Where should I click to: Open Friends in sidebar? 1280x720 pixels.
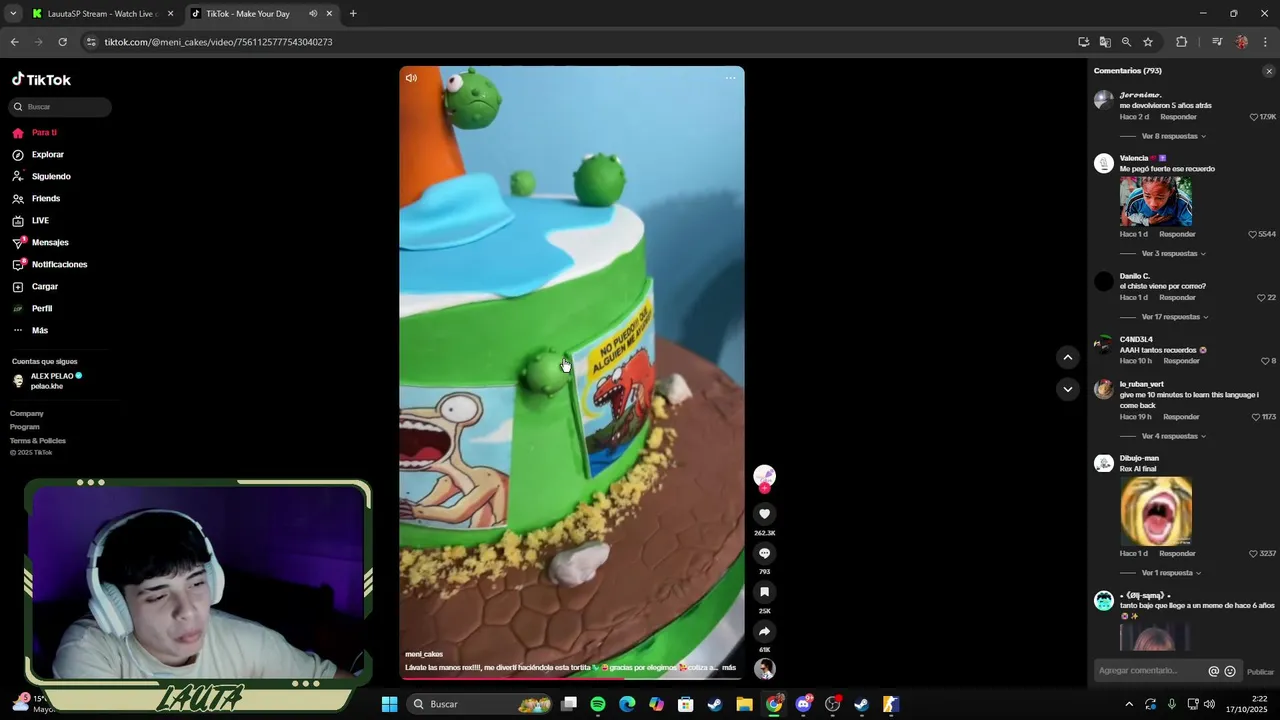click(46, 199)
